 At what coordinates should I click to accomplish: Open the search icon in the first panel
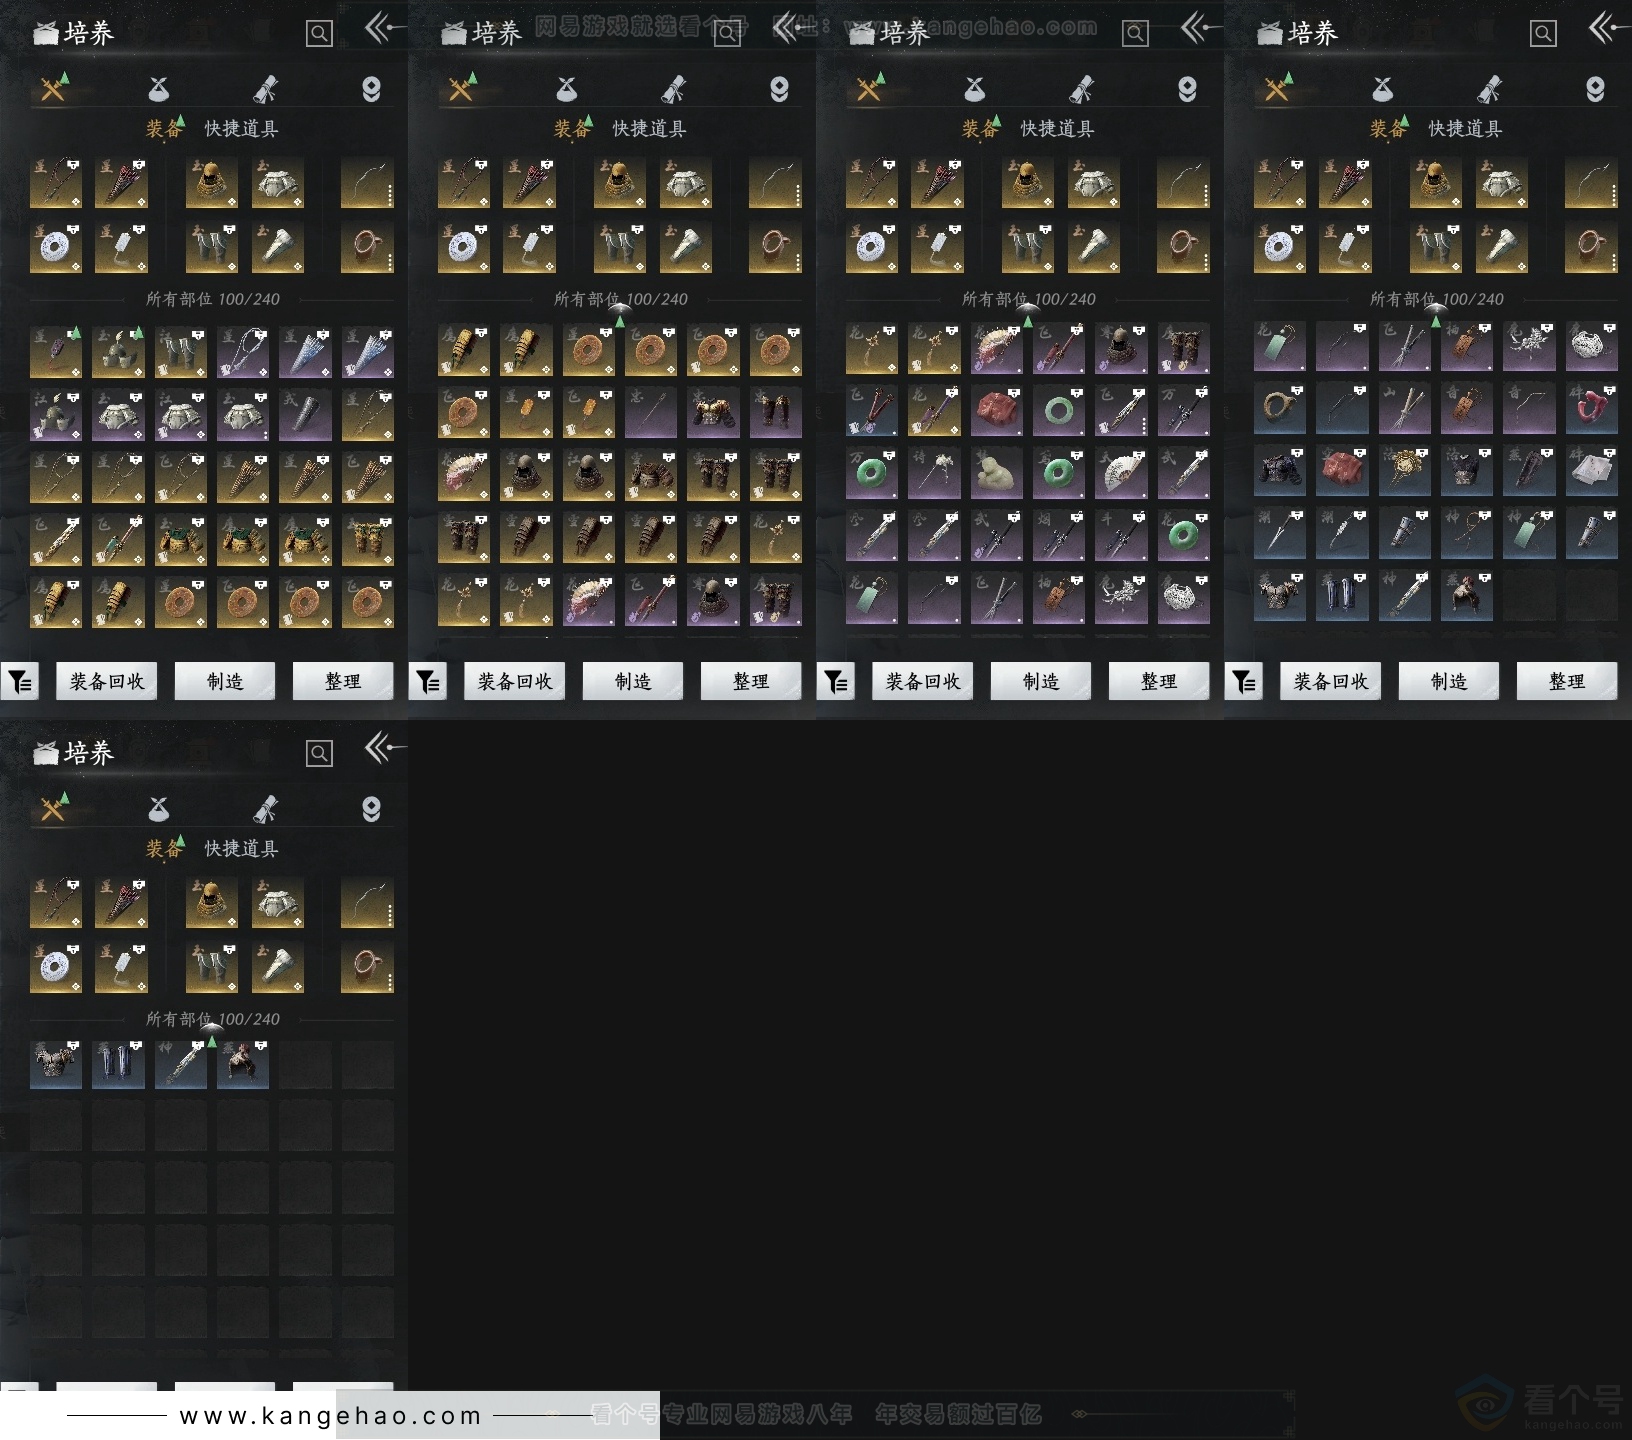click(x=319, y=34)
